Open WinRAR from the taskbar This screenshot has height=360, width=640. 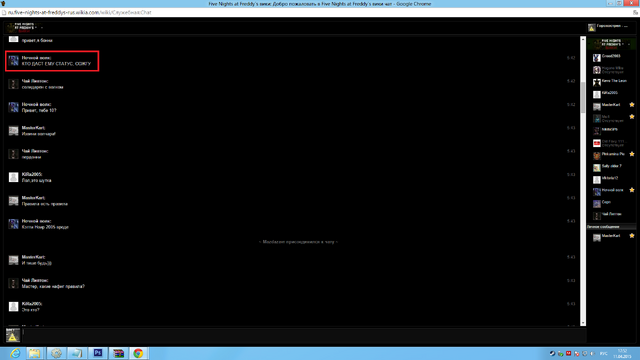118,353
